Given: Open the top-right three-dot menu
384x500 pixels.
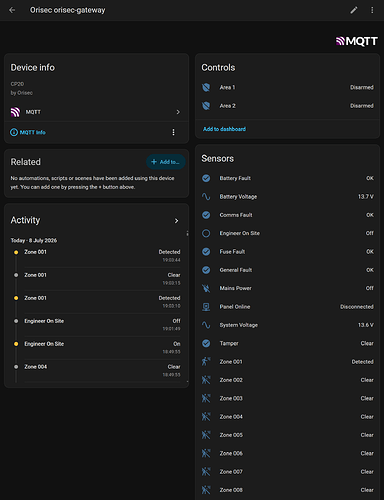Looking at the screenshot, I should pyautogui.click(x=372, y=10).
